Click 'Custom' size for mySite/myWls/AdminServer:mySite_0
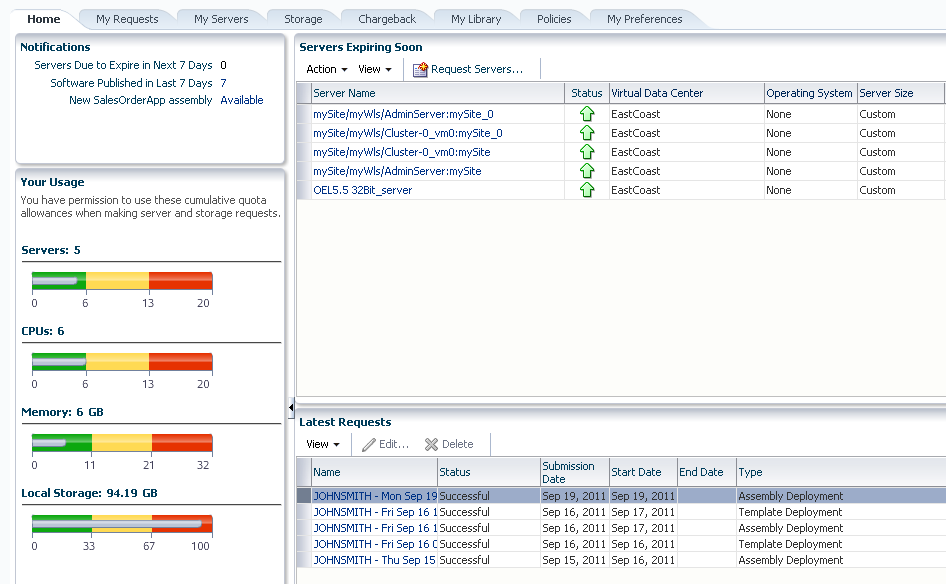The image size is (946, 584). 877,114
